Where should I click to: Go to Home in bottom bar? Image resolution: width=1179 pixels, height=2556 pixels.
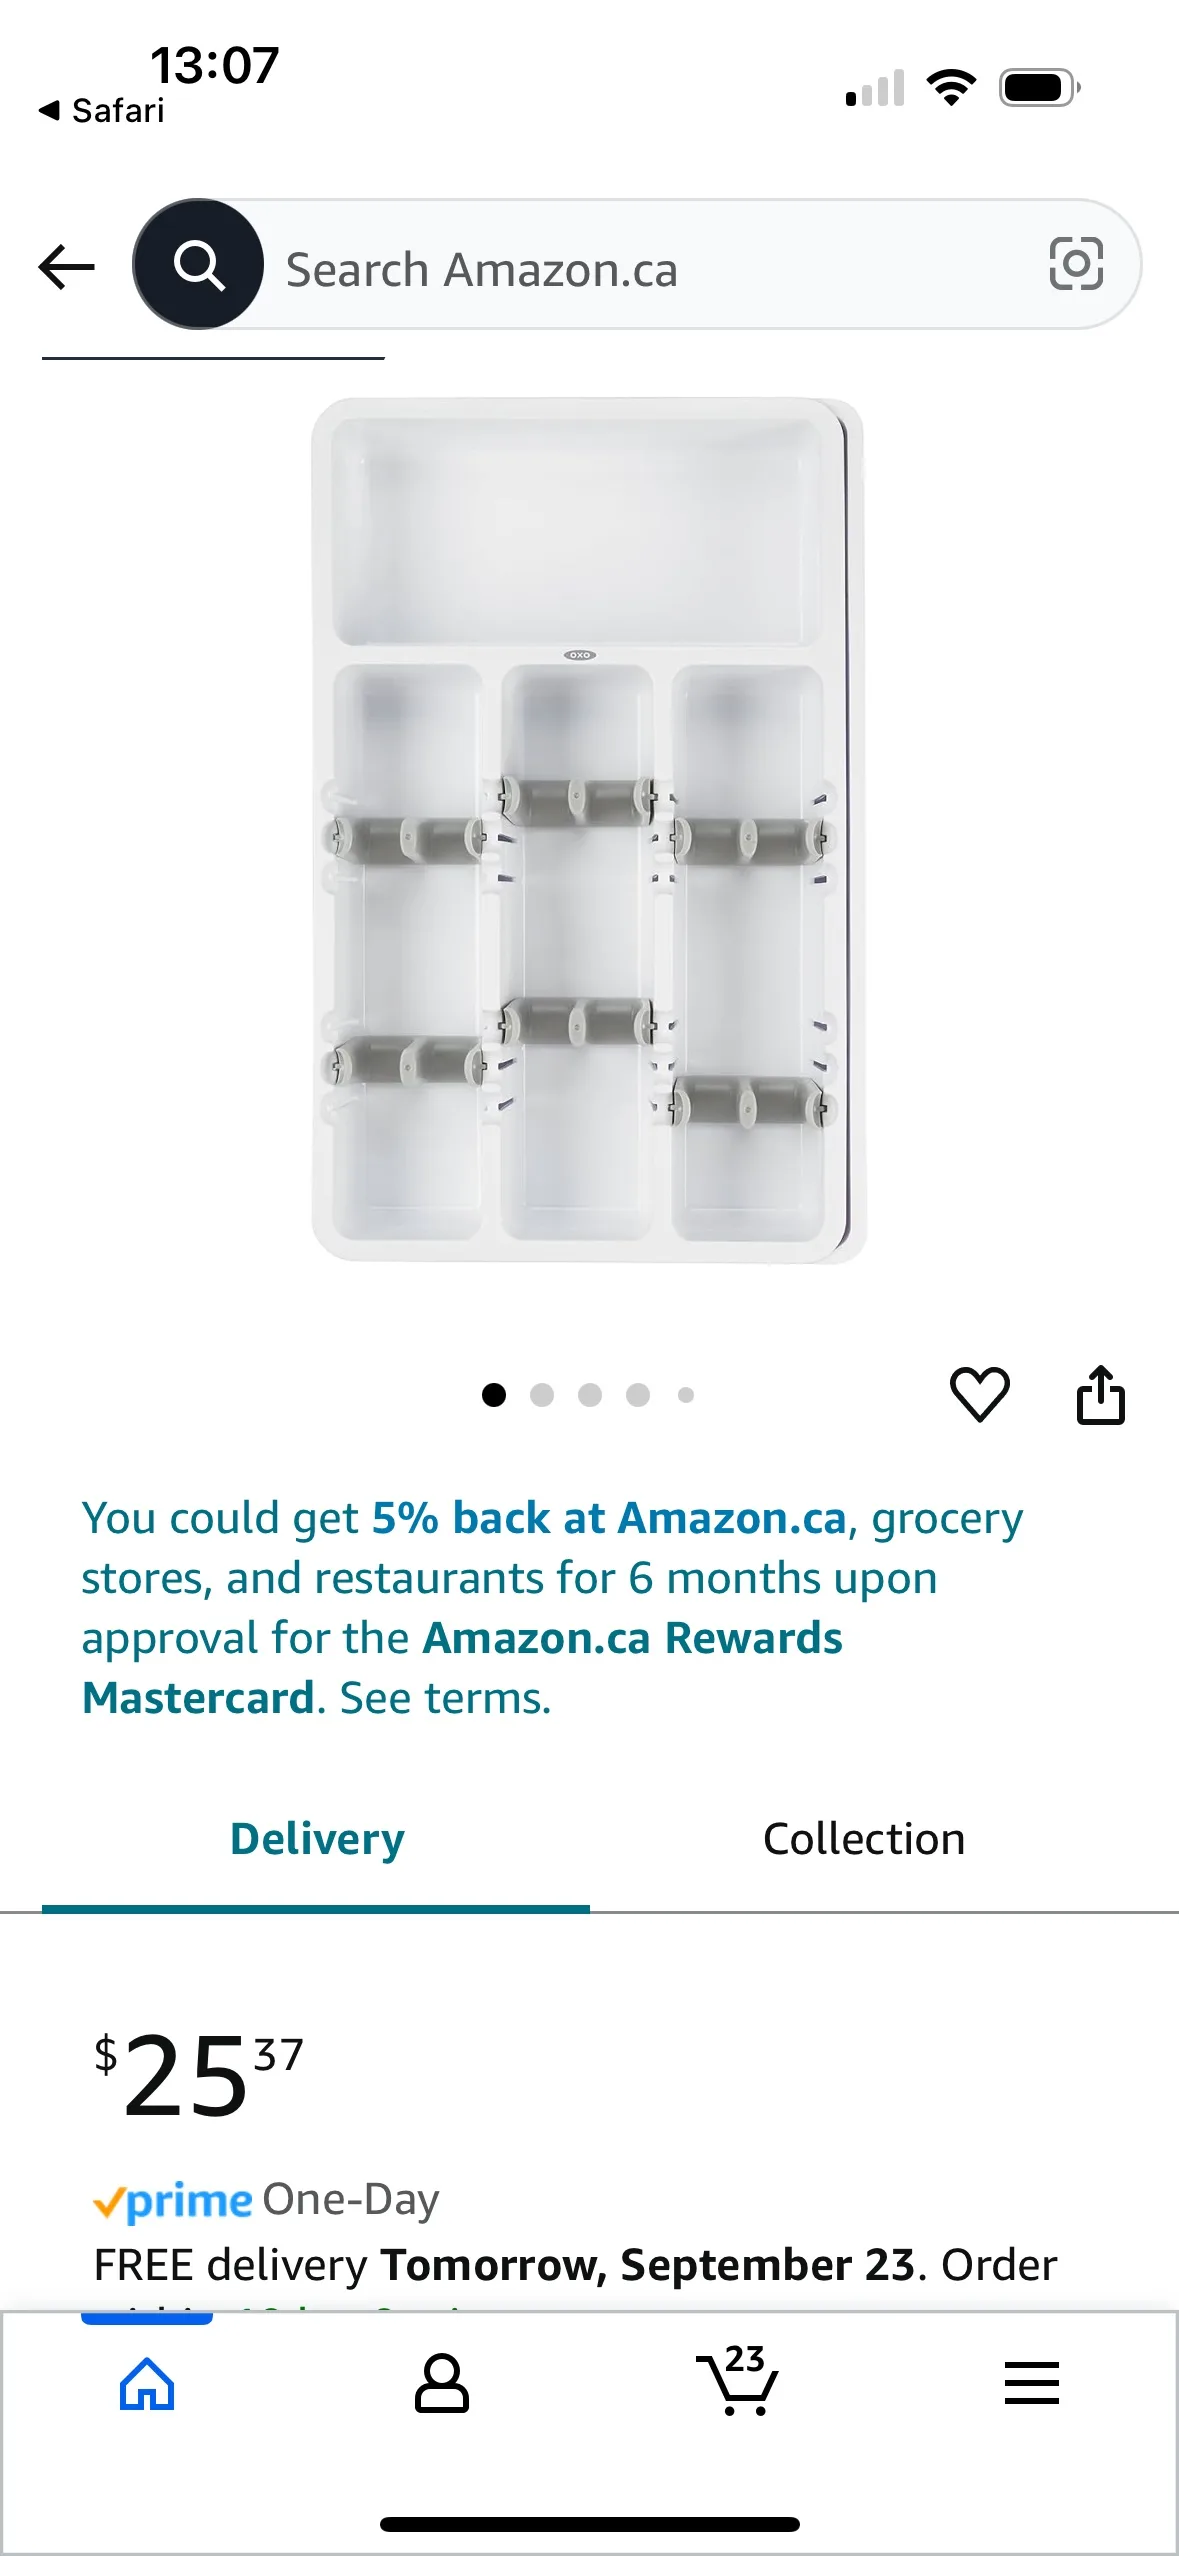coord(147,2383)
